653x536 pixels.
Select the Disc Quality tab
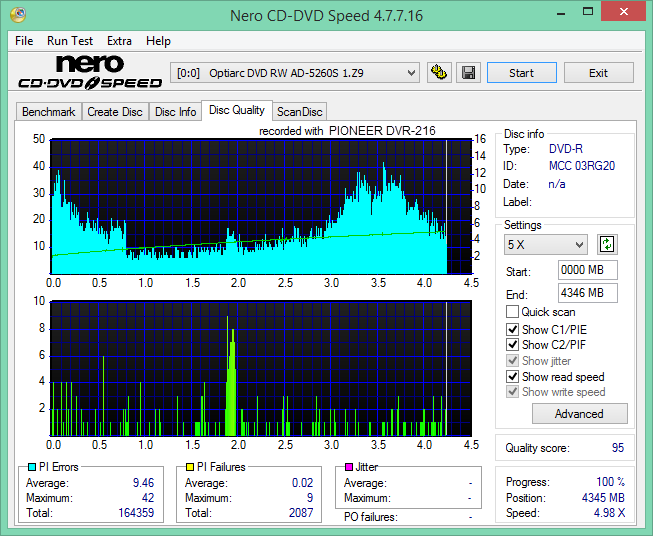tap(237, 110)
